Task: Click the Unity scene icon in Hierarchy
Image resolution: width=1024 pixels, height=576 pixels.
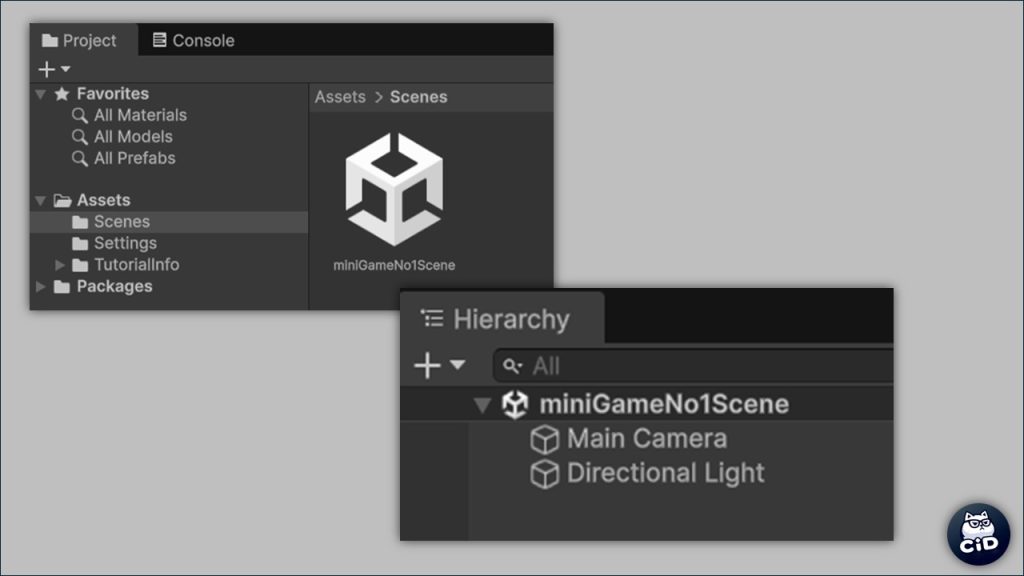Action: tap(515, 405)
